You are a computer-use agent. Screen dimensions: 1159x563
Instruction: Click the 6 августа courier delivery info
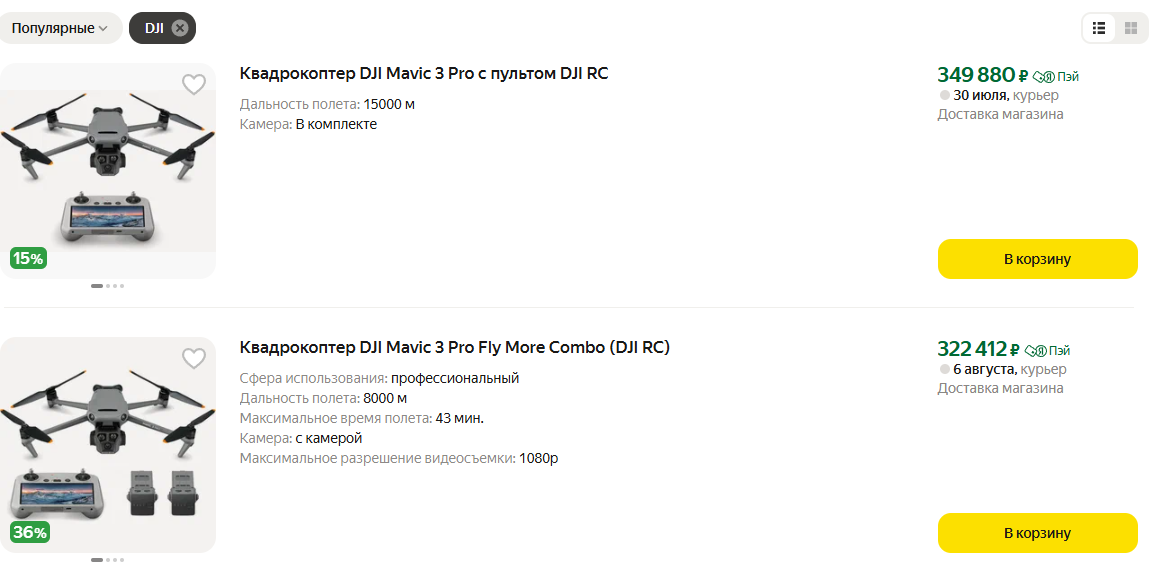[x=1003, y=369]
